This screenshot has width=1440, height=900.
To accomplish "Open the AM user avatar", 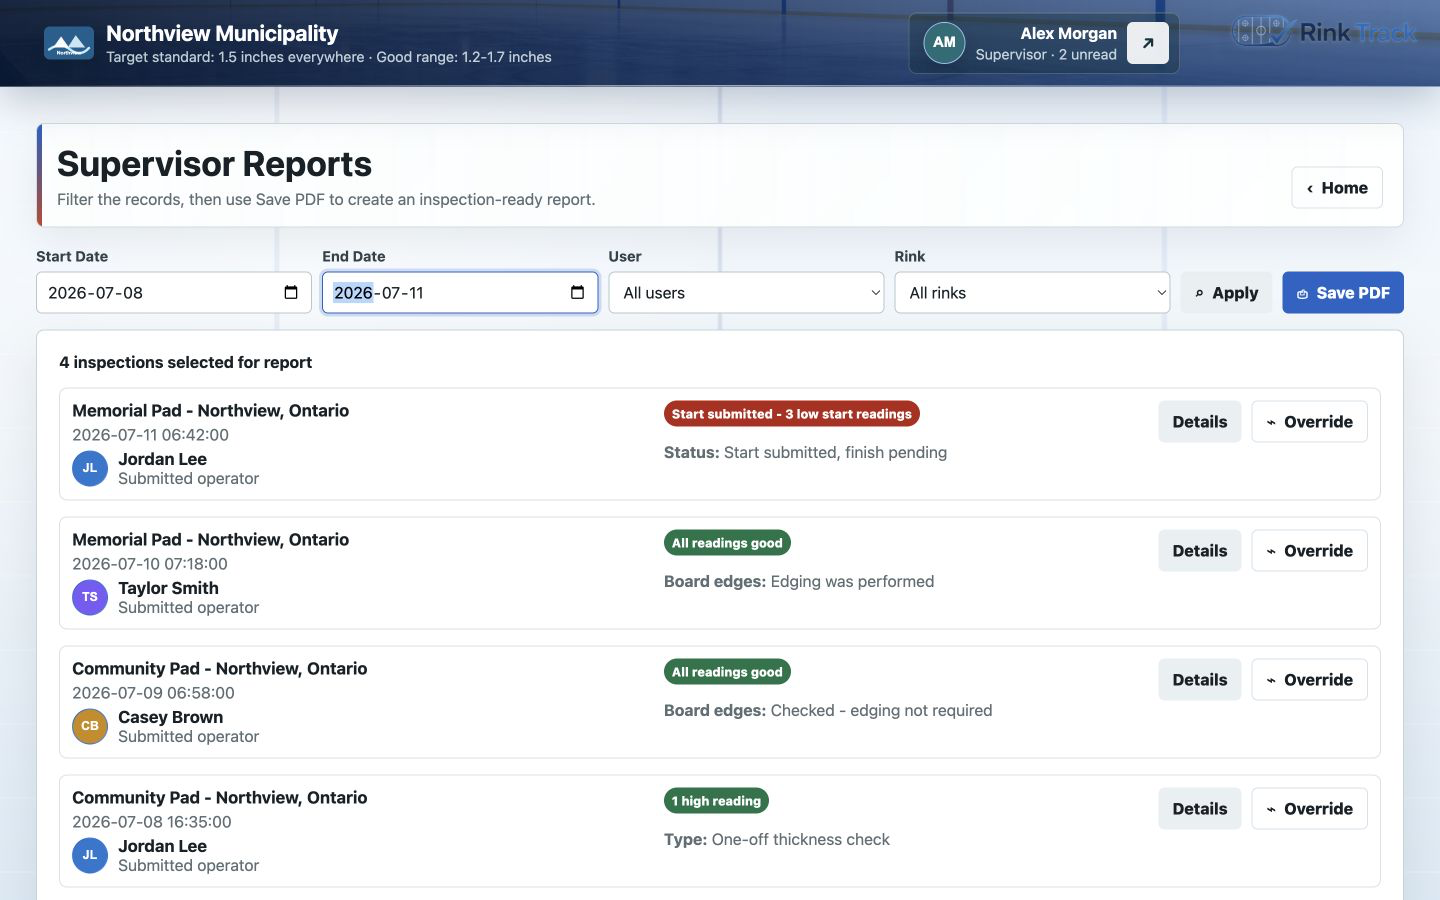I will [x=944, y=43].
